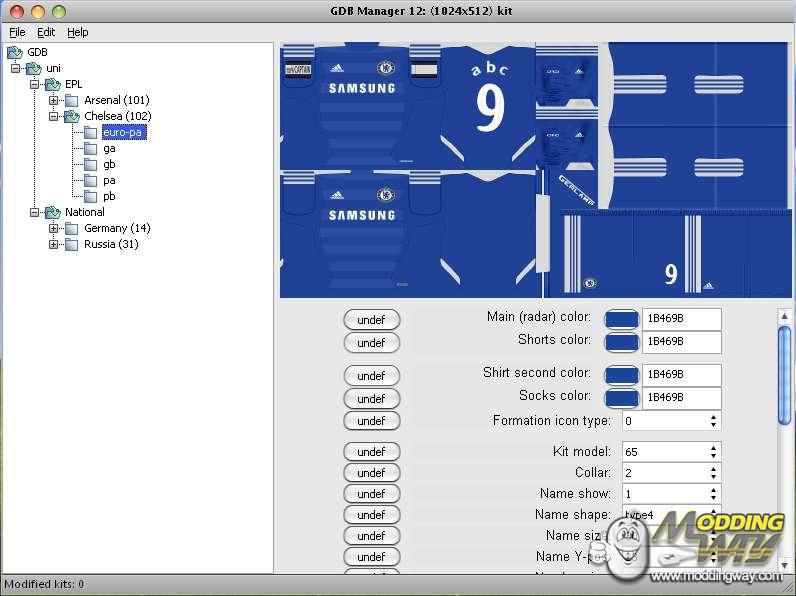Open the Help menu
The width and height of the screenshot is (796, 596).
(x=78, y=32)
